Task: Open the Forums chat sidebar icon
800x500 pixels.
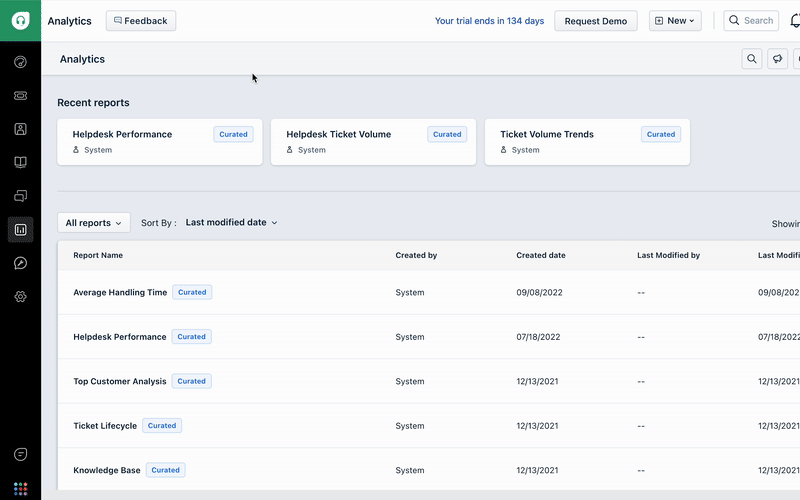Action: pos(20,196)
